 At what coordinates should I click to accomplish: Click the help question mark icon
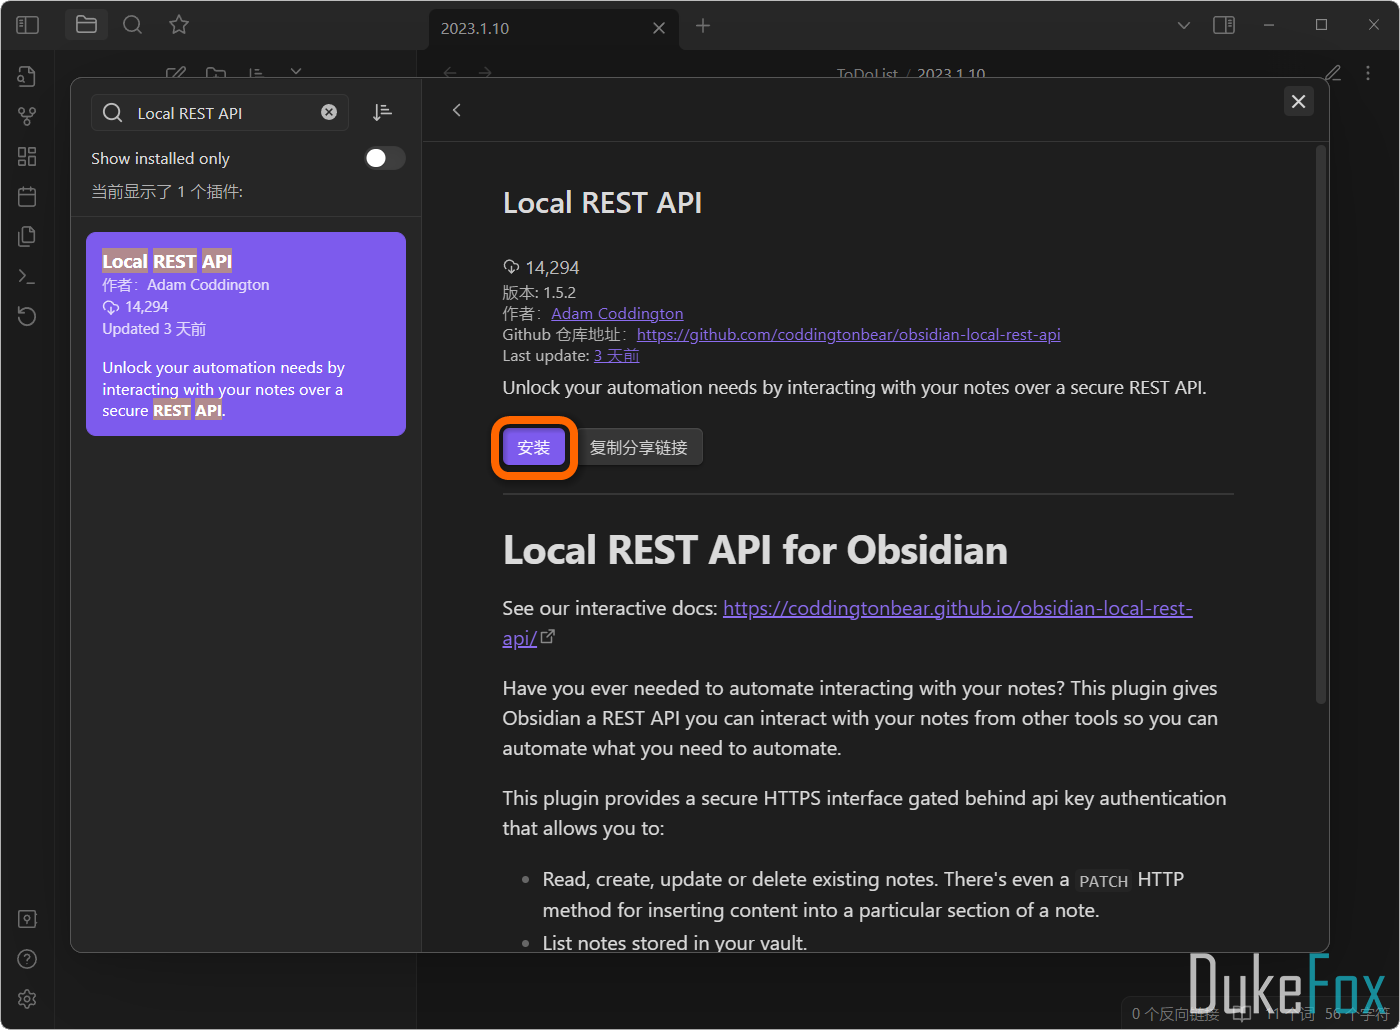click(27, 958)
